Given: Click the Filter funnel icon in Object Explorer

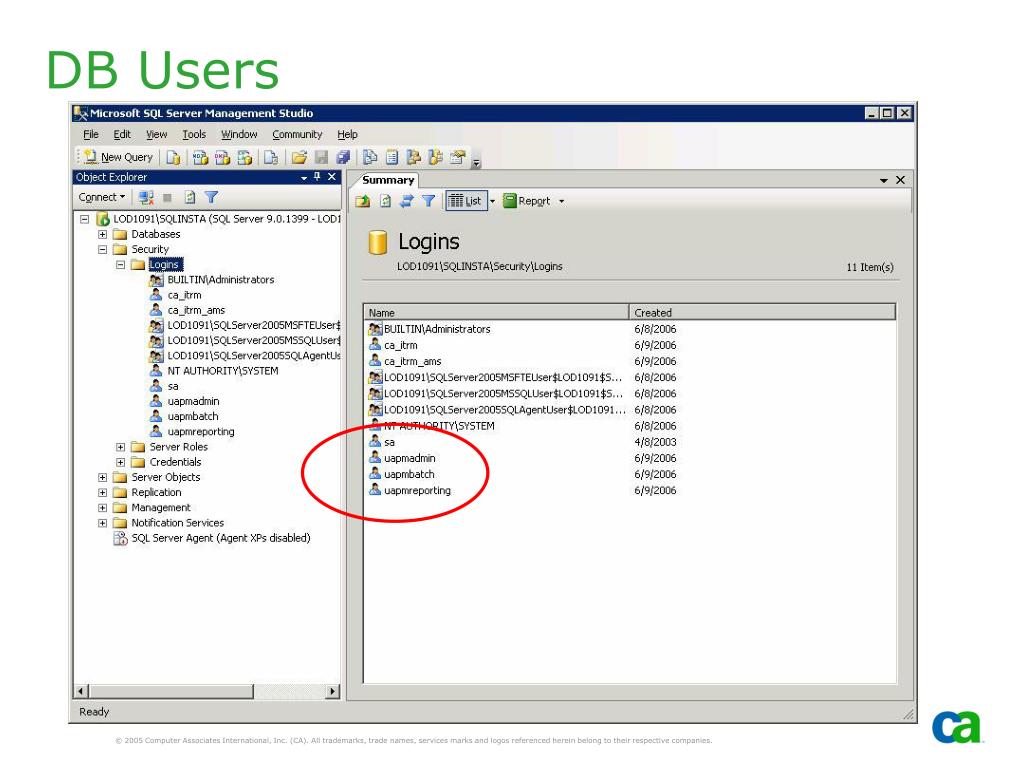Looking at the screenshot, I should coord(211,198).
